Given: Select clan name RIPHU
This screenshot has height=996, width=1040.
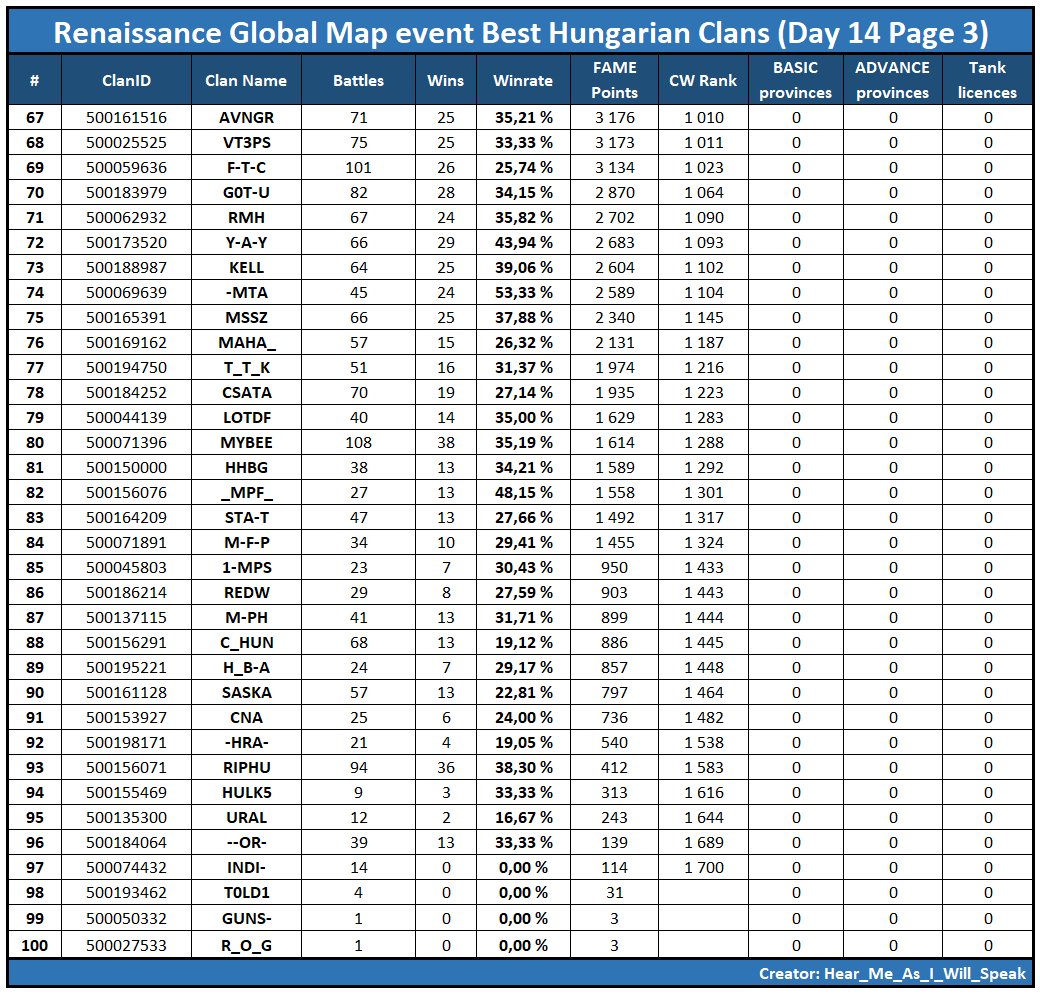Looking at the screenshot, I should click(247, 767).
